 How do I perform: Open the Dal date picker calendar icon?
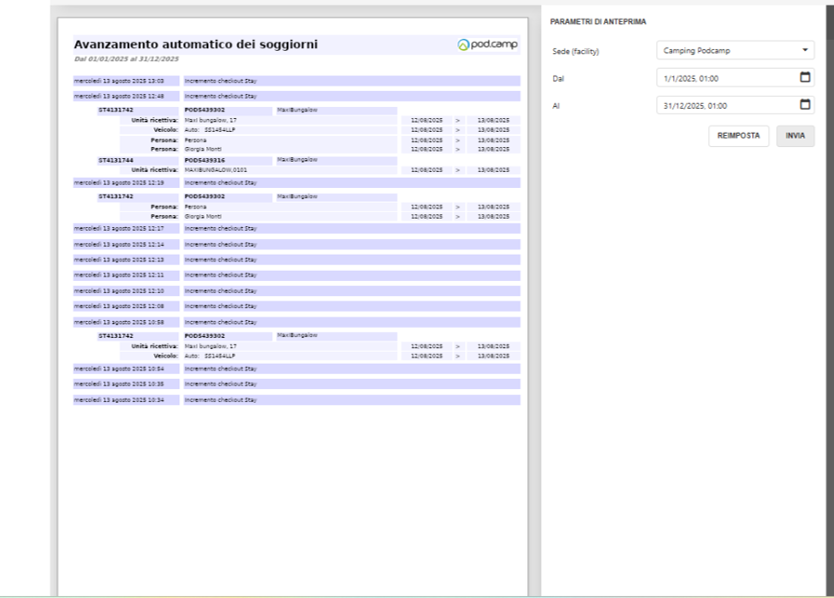805,77
